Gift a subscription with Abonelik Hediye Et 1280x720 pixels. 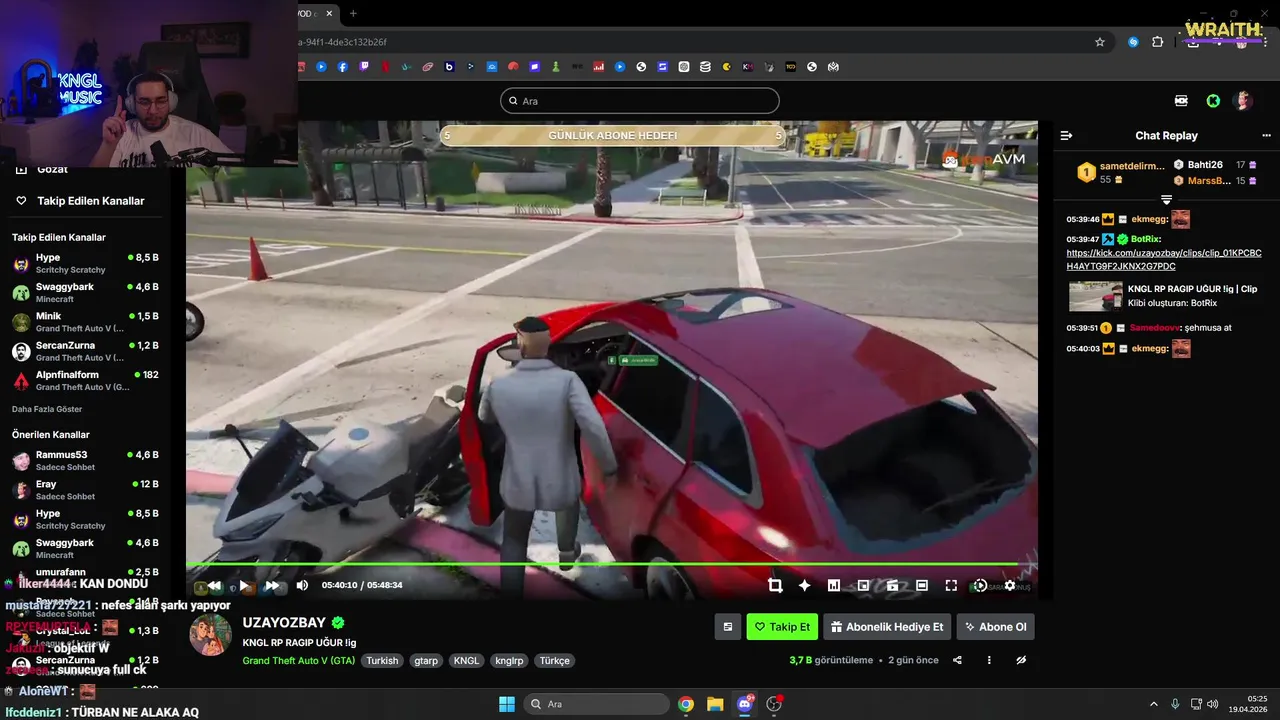tap(887, 627)
